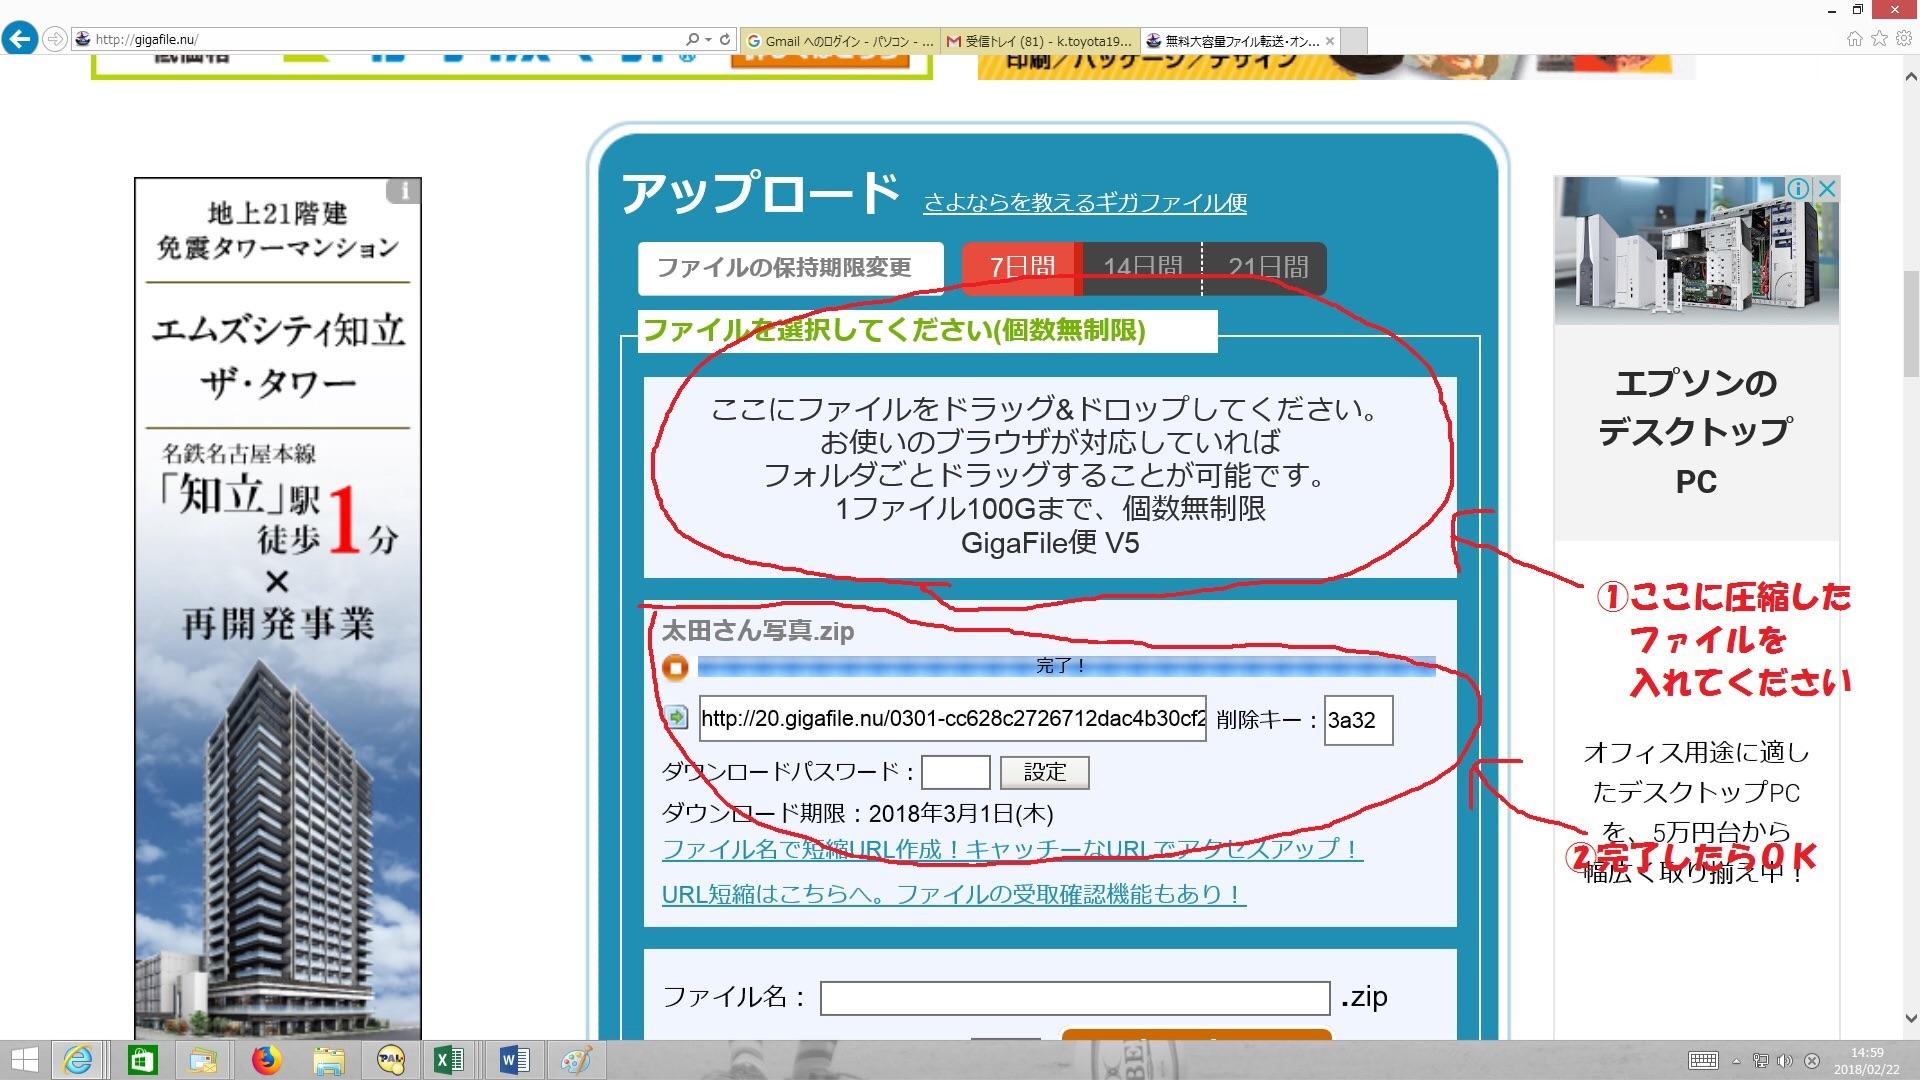Open the Outlook-style mail folder taskbar icon
This screenshot has height=1080, width=1920.
pos(203,1060)
